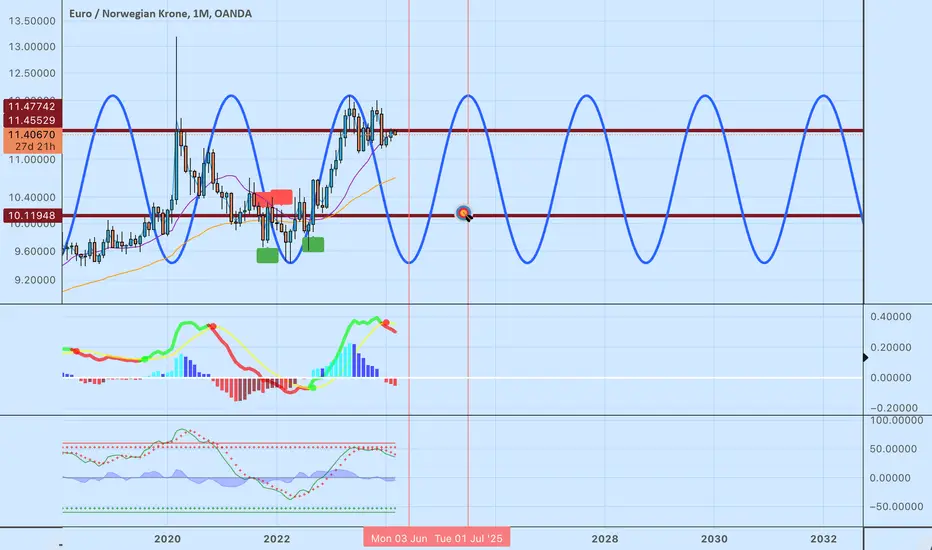This screenshot has height=550, width=932.
Task: Click the 2020 label on time axis
Action: (x=167, y=539)
